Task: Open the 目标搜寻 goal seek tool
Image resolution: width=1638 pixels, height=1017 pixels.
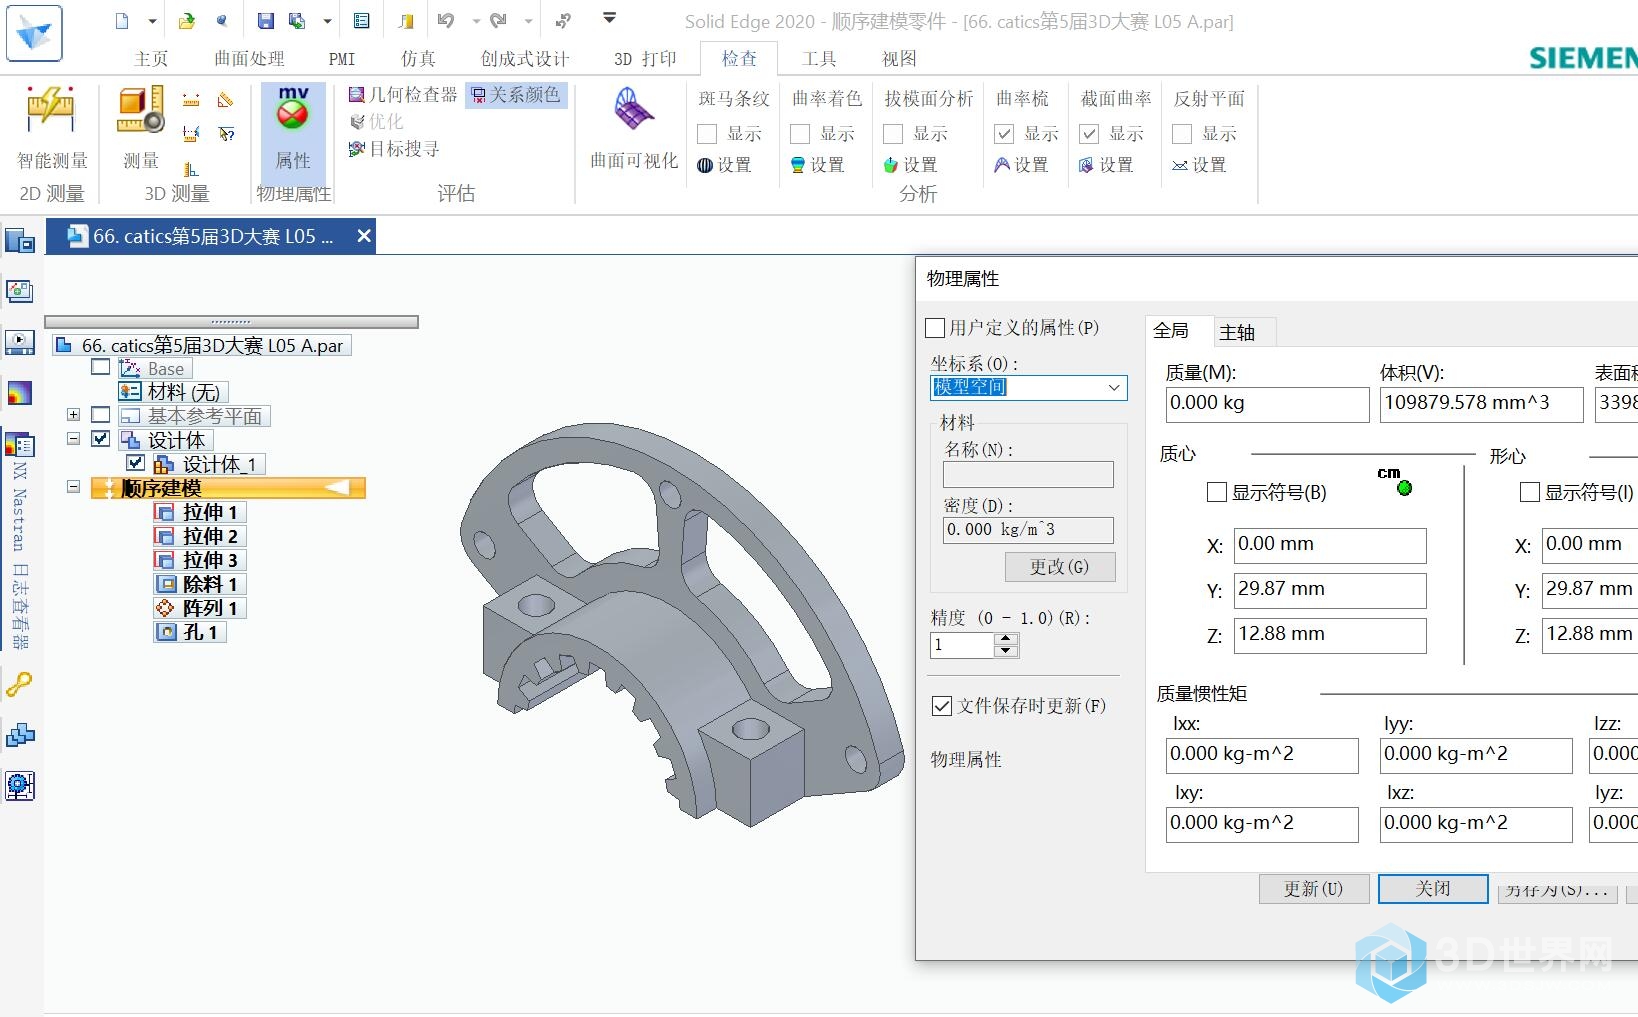Action: (x=394, y=149)
